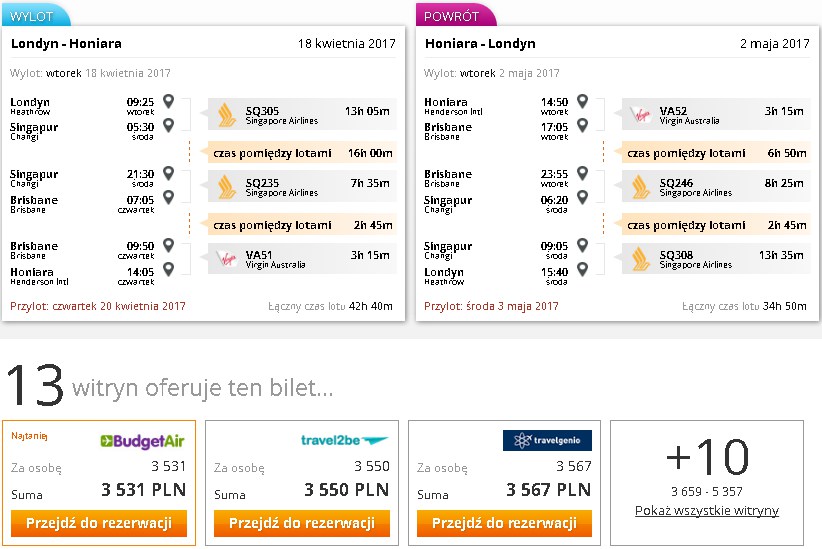Screen dimensions: 822x549
Task: Select the POWRÓT tab
Action: tap(456, 15)
